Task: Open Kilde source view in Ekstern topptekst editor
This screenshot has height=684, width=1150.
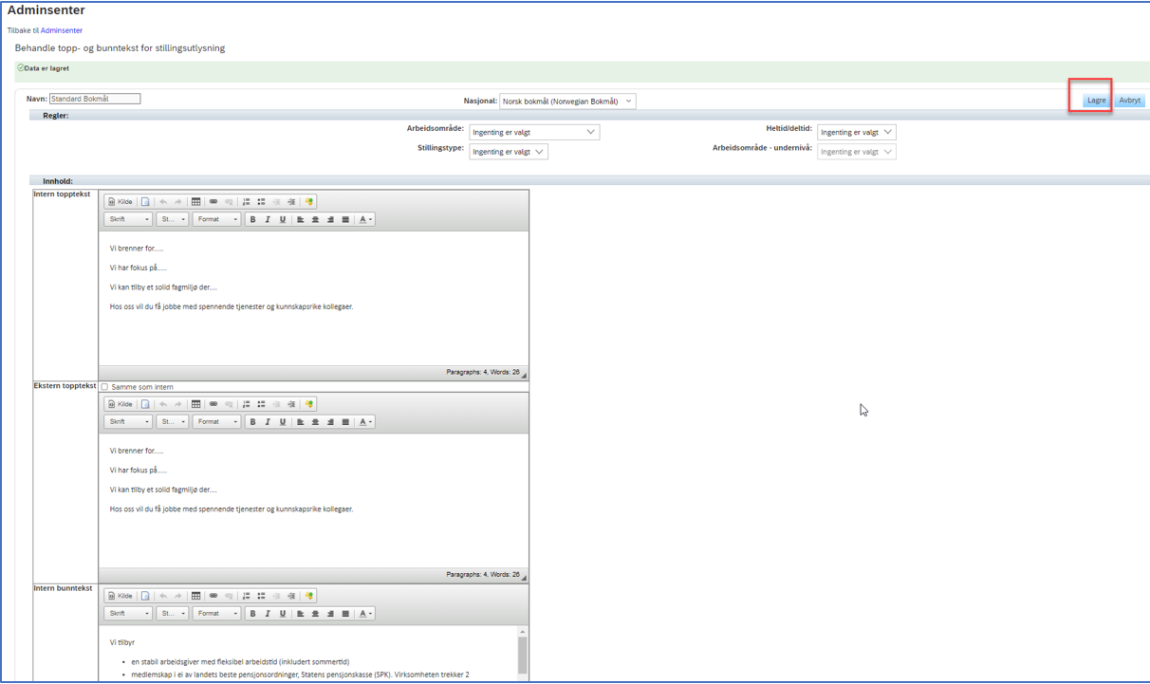Action: tap(120, 404)
